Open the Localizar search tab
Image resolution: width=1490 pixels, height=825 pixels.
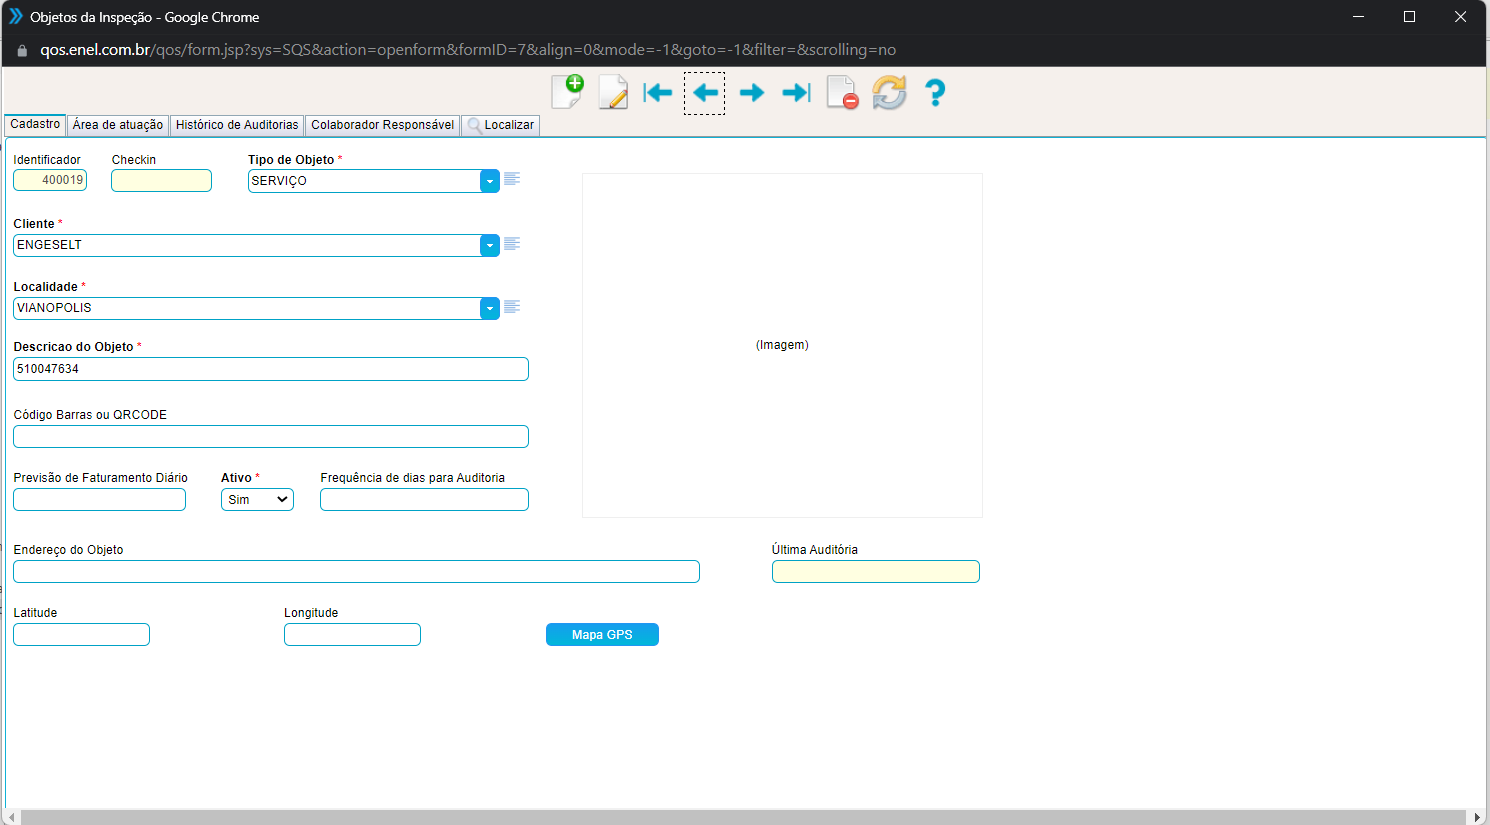pyautogui.click(x=501, y=125)
